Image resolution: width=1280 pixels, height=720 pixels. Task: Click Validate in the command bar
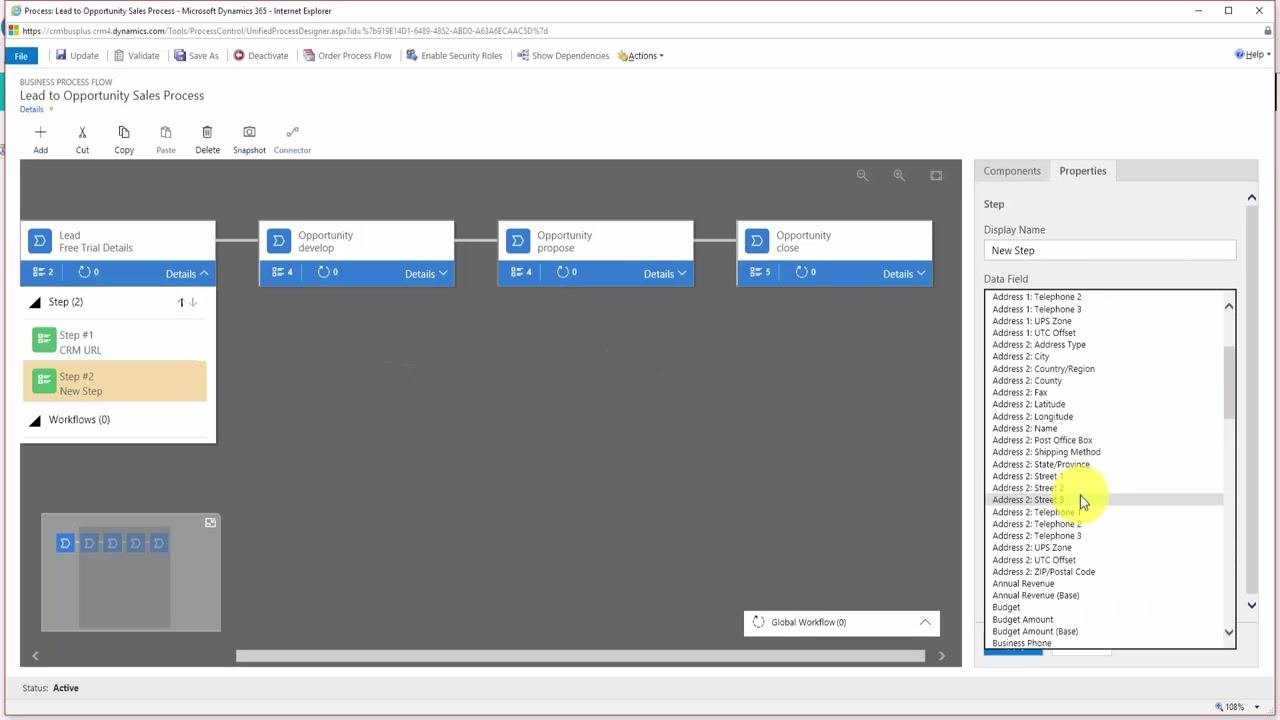(x=136, y=55)
